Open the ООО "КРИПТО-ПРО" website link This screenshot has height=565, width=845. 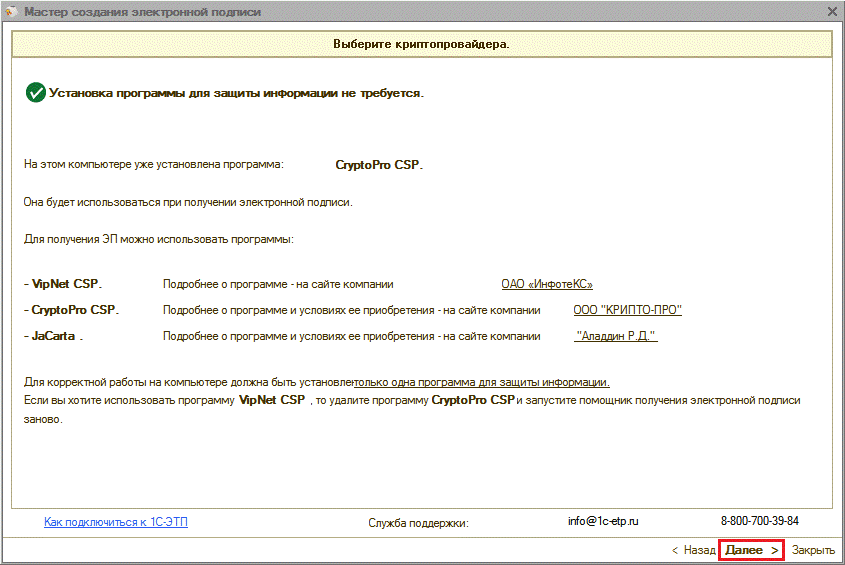[628, 310]
